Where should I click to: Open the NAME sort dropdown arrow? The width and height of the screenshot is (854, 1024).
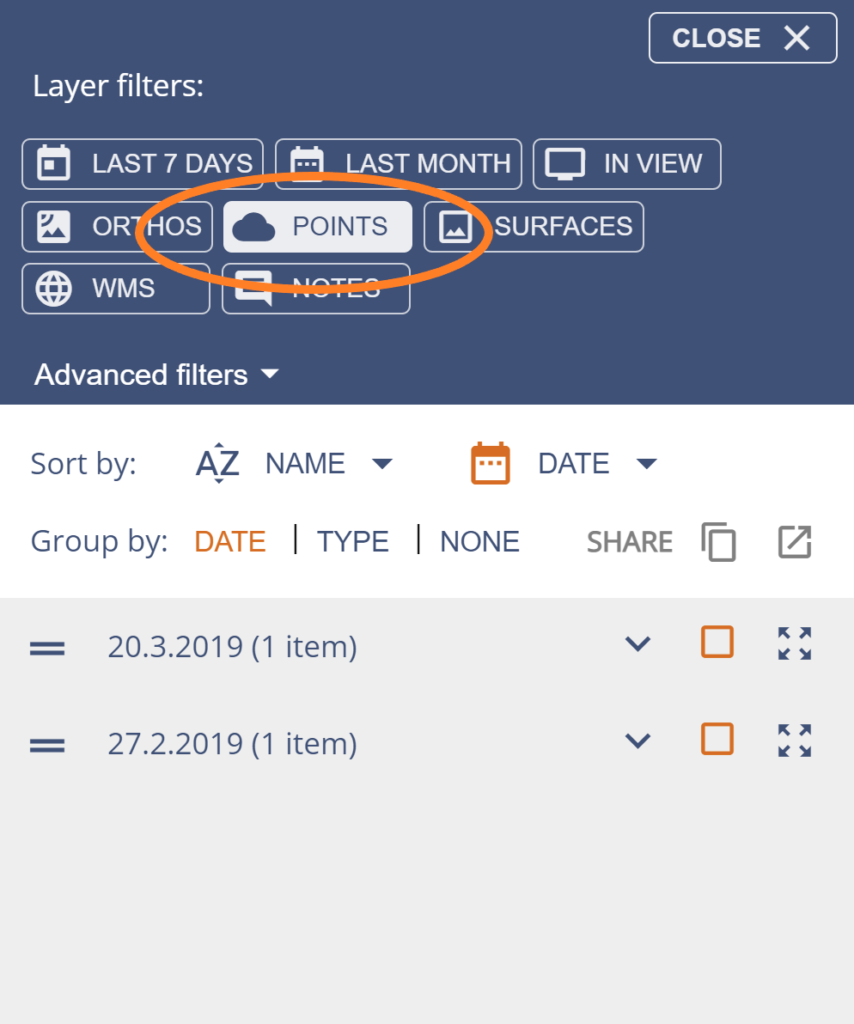(x=382, y=464)
